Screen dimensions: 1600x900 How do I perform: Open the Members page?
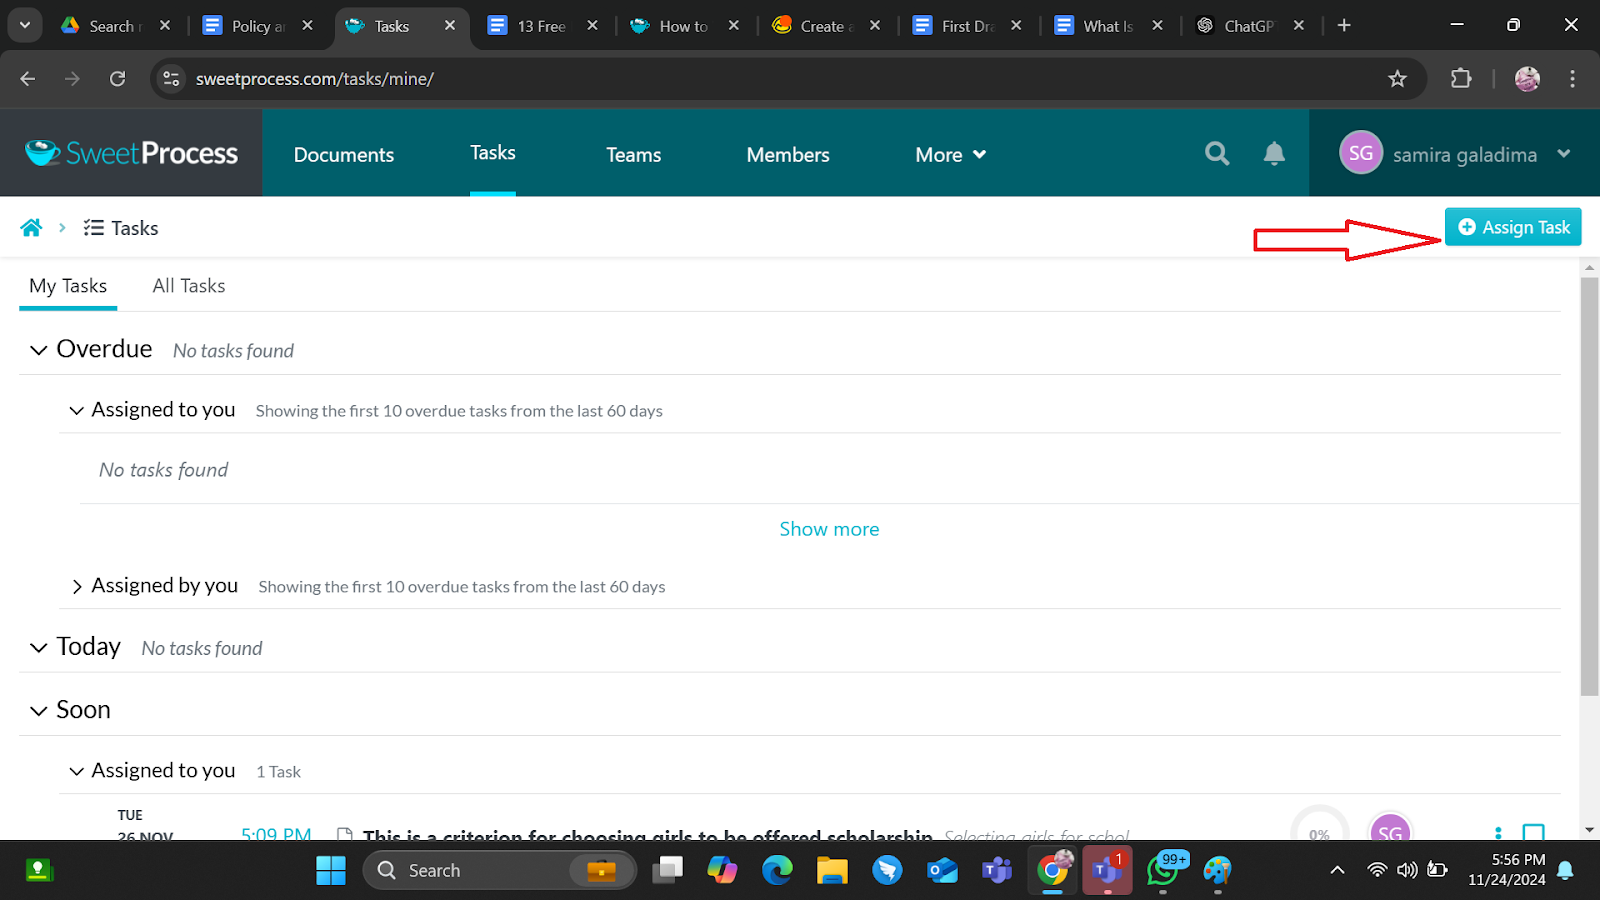788,154
